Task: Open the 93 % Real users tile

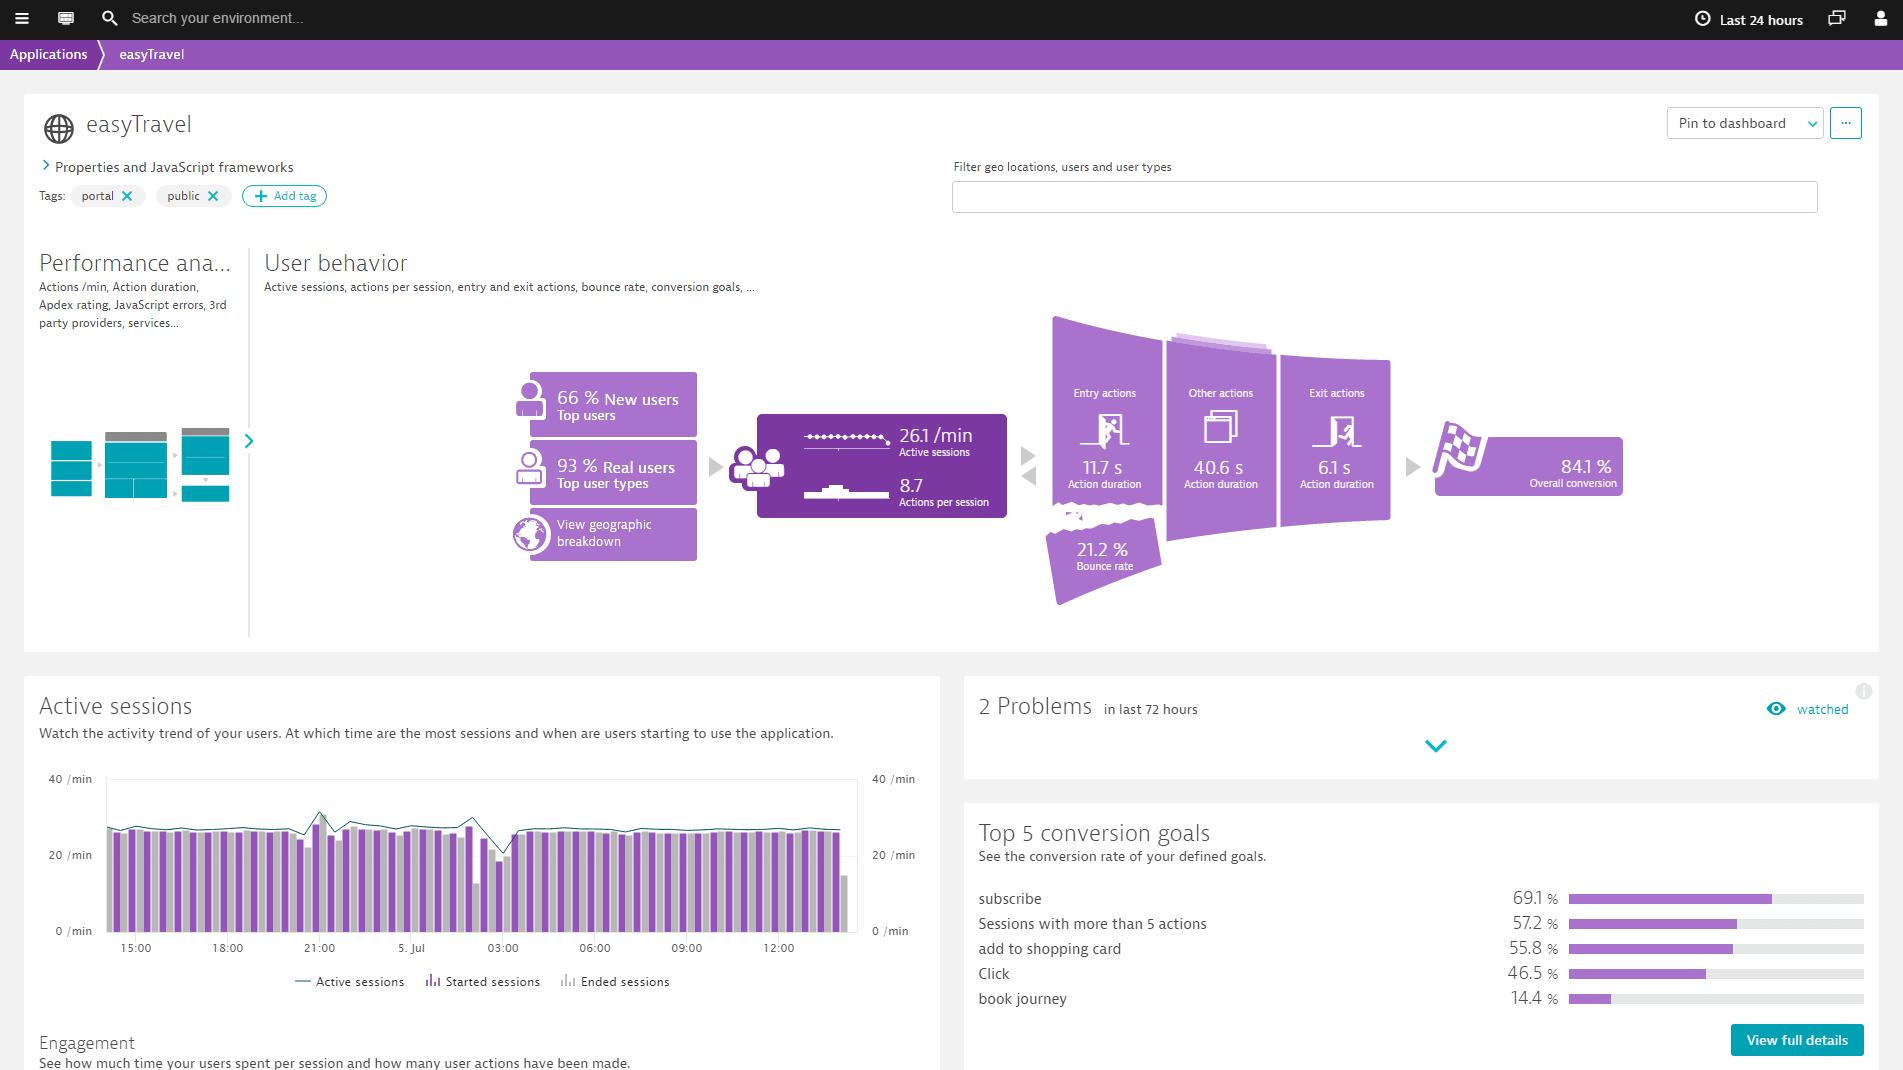Action: [x=613, y=473]
